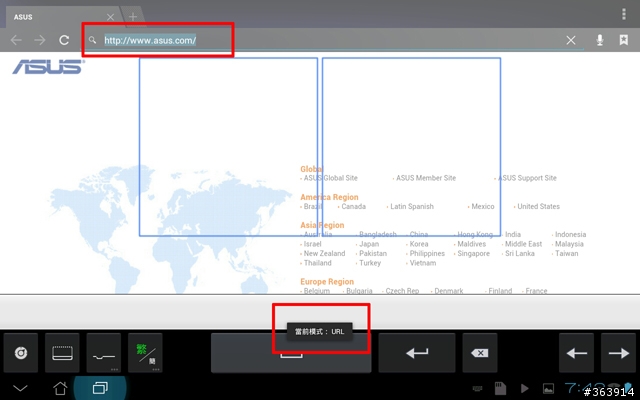The image size is (640, 400).
Task: Click the Europe Region heading
Action: [327, 282]
